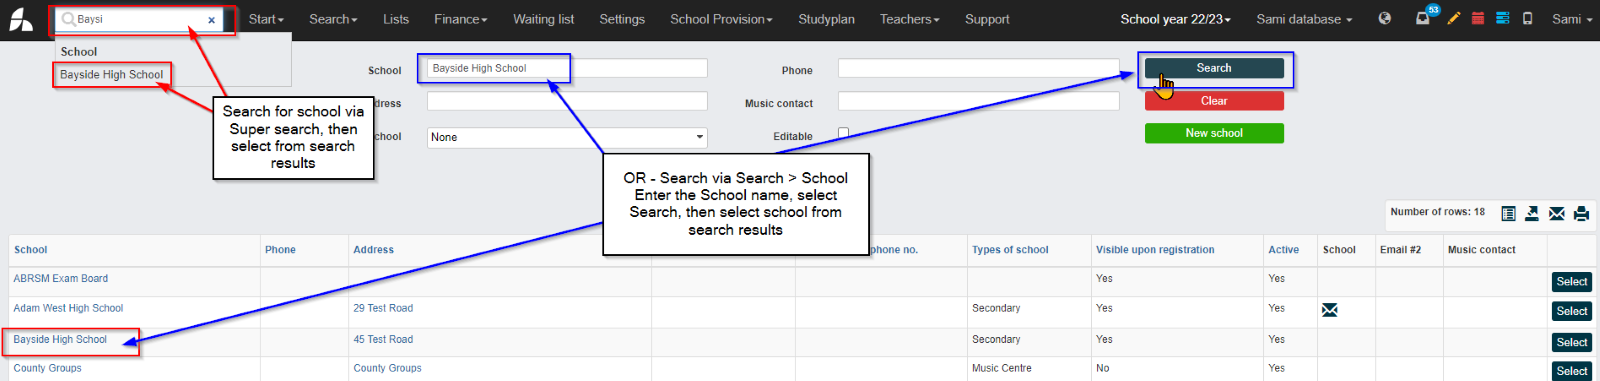
Task: Click 'Number of rows: 18' text
Action: 1437,212
